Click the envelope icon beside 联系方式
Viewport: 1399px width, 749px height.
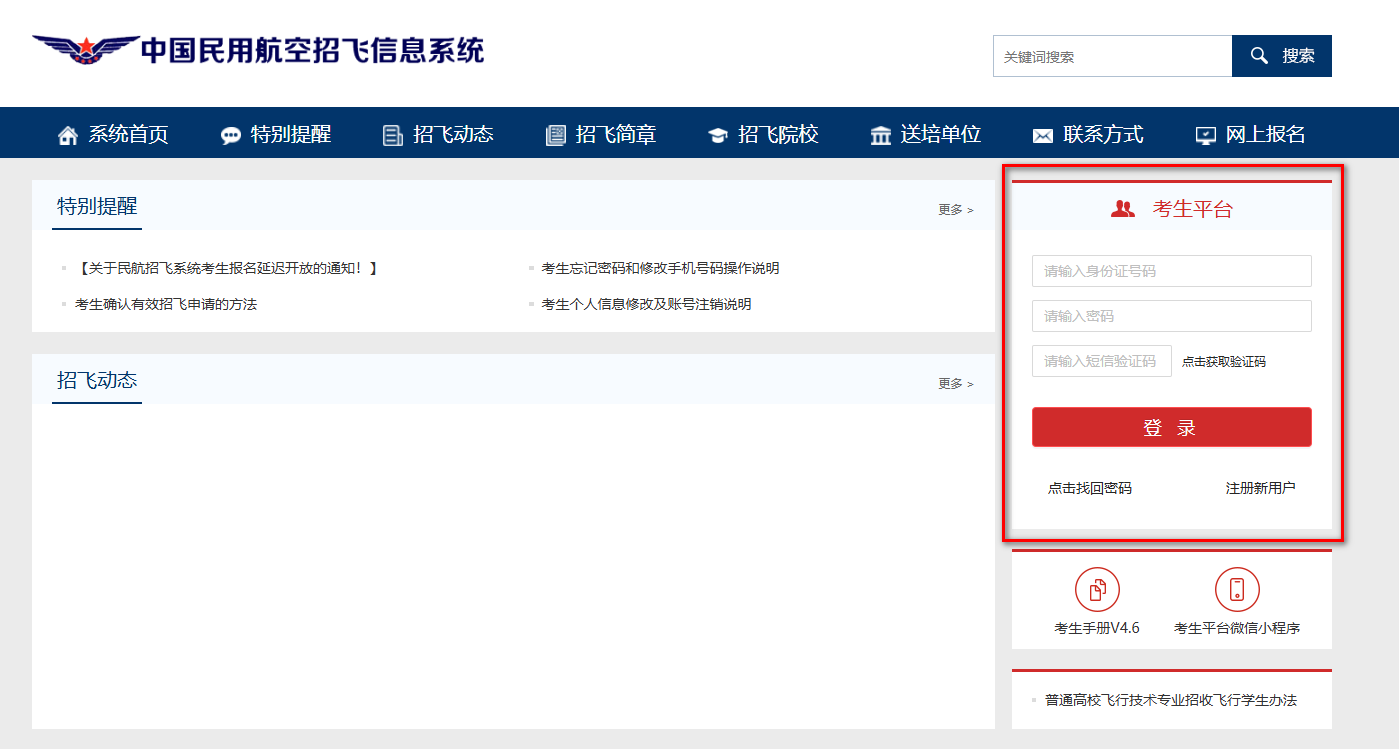pyautogui.click(x=1043, y=136)
